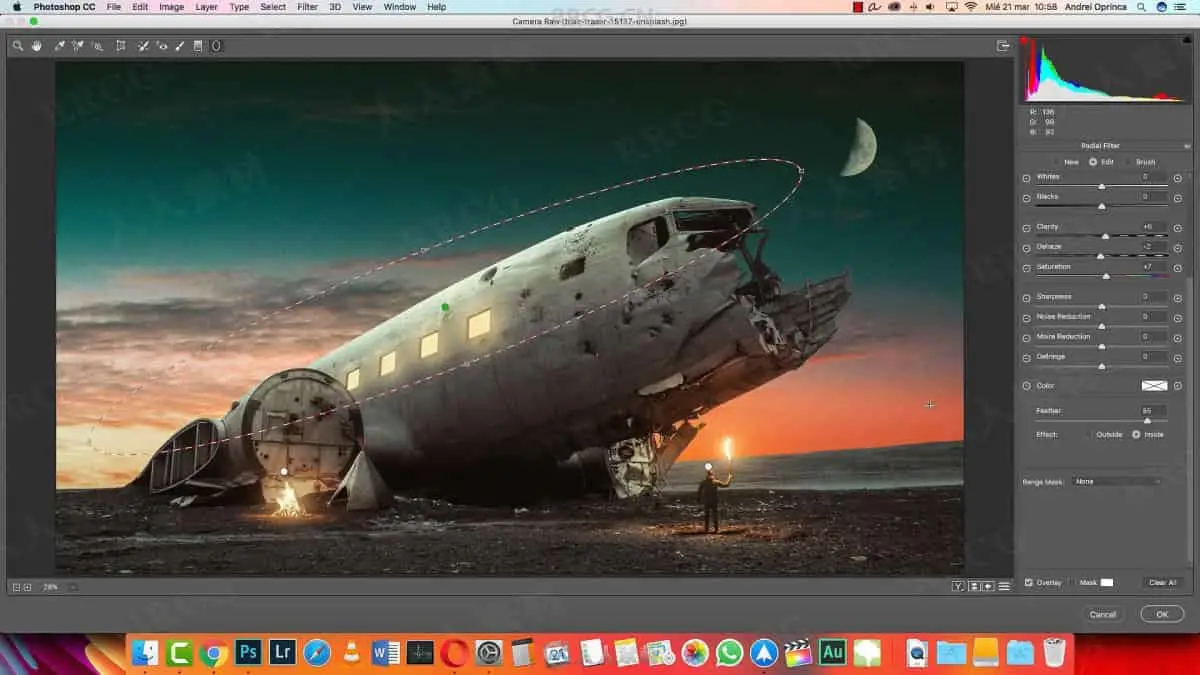Toggle the Mask checkbox

[x=1073, y=582]
